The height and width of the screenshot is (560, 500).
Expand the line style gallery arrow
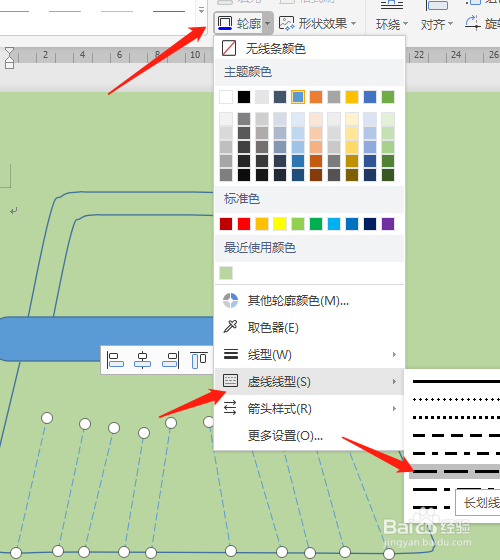coord(201,10)
